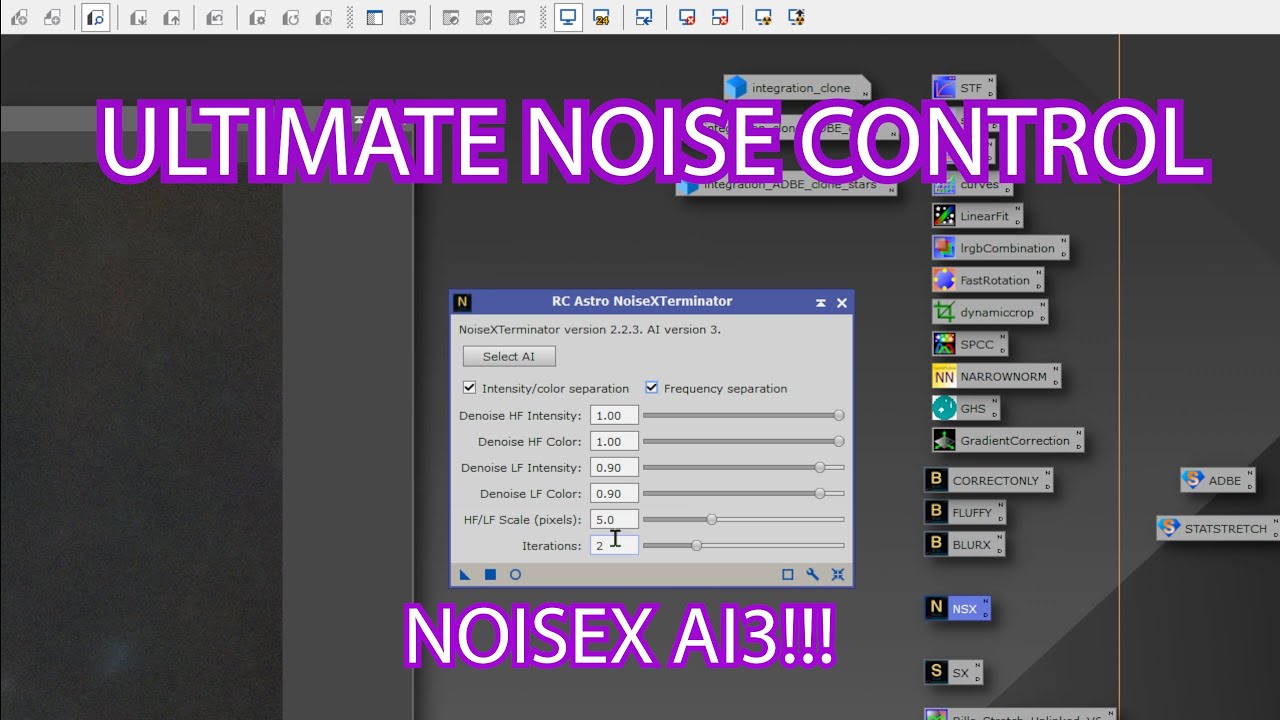
Task: Select the FLUFFY process icon
Action: tap(964, 512)
